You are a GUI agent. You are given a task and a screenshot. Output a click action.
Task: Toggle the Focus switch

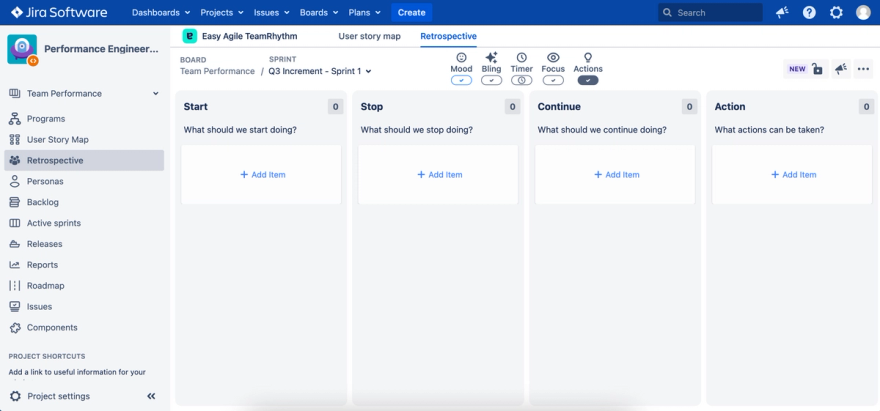pos(553,80)
